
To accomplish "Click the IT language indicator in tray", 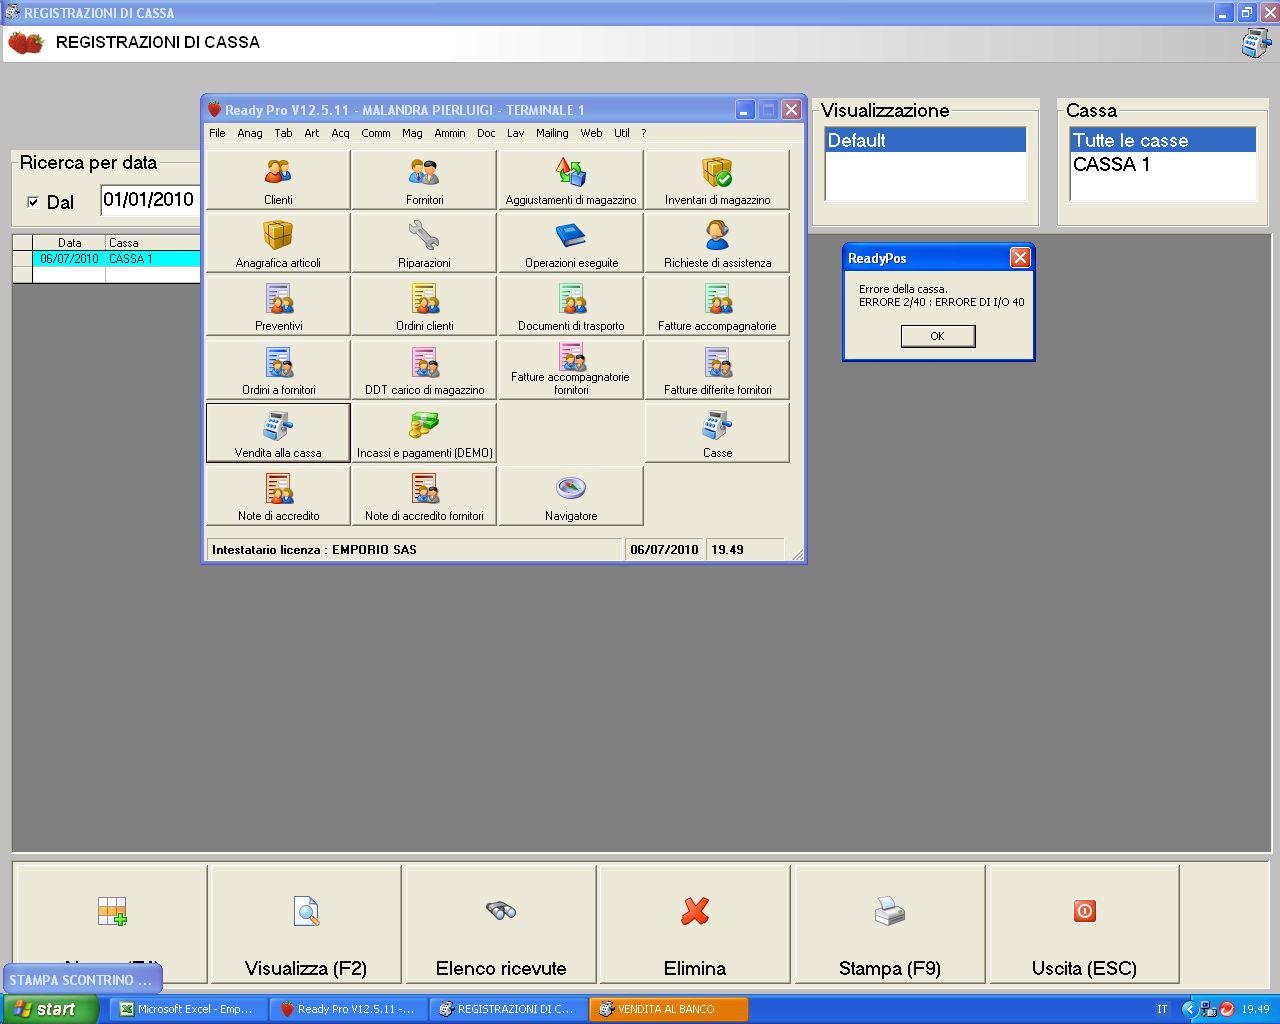I will pos(1162,1009).
